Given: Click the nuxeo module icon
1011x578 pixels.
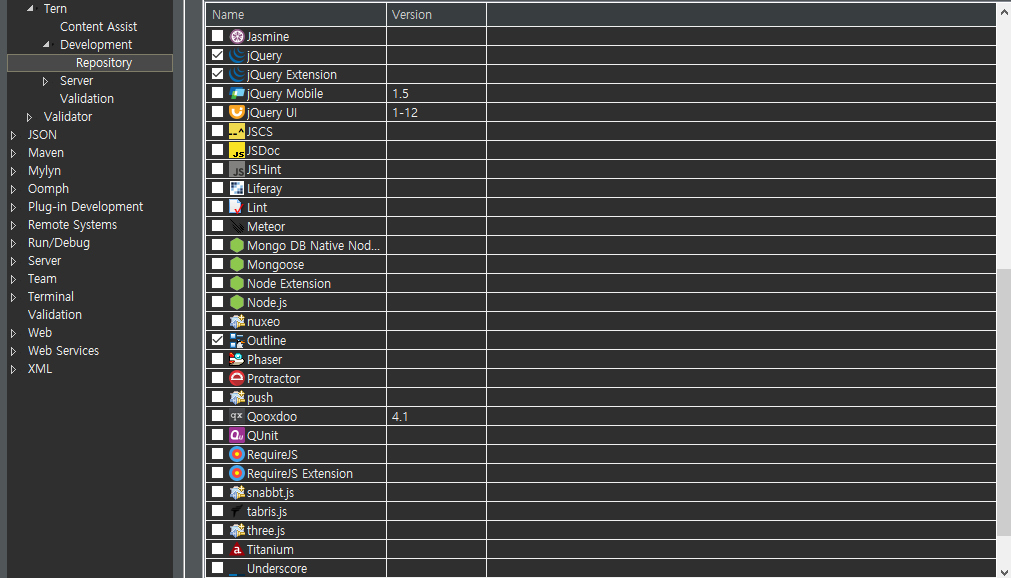Looking at the screenshot, I should (x=237, y=321).
